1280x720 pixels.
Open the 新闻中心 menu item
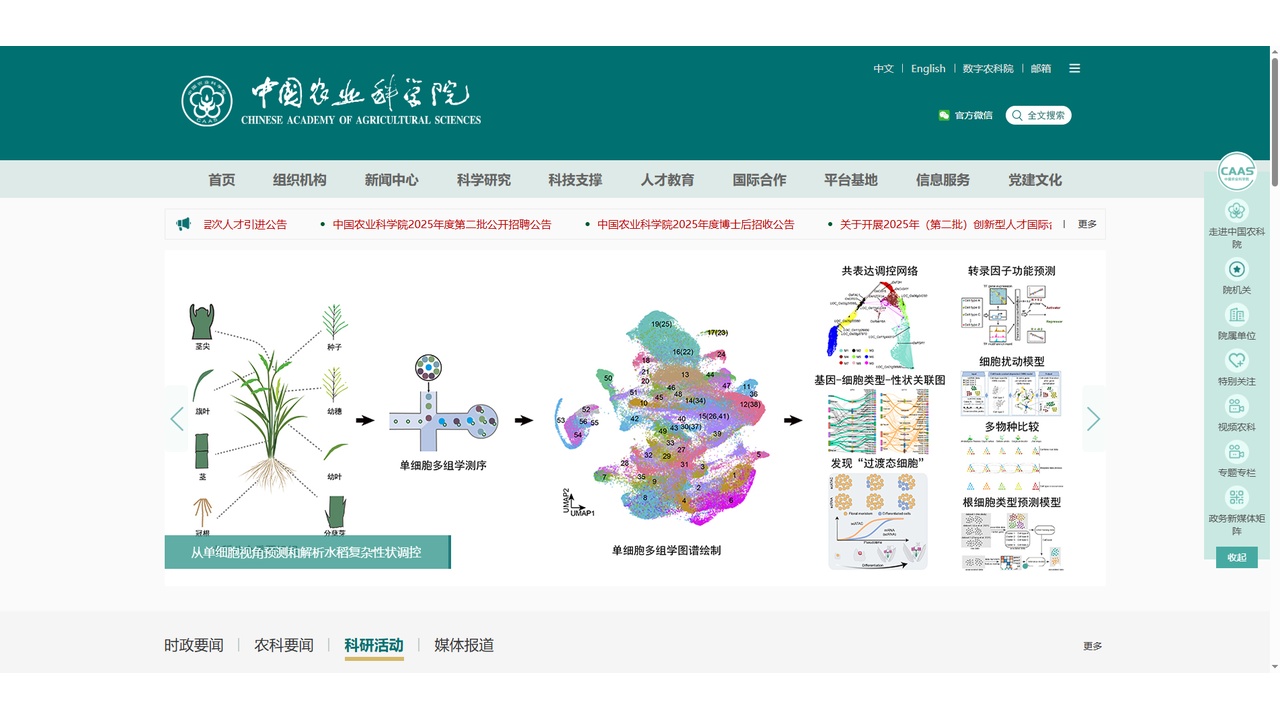tap(393, 180)
